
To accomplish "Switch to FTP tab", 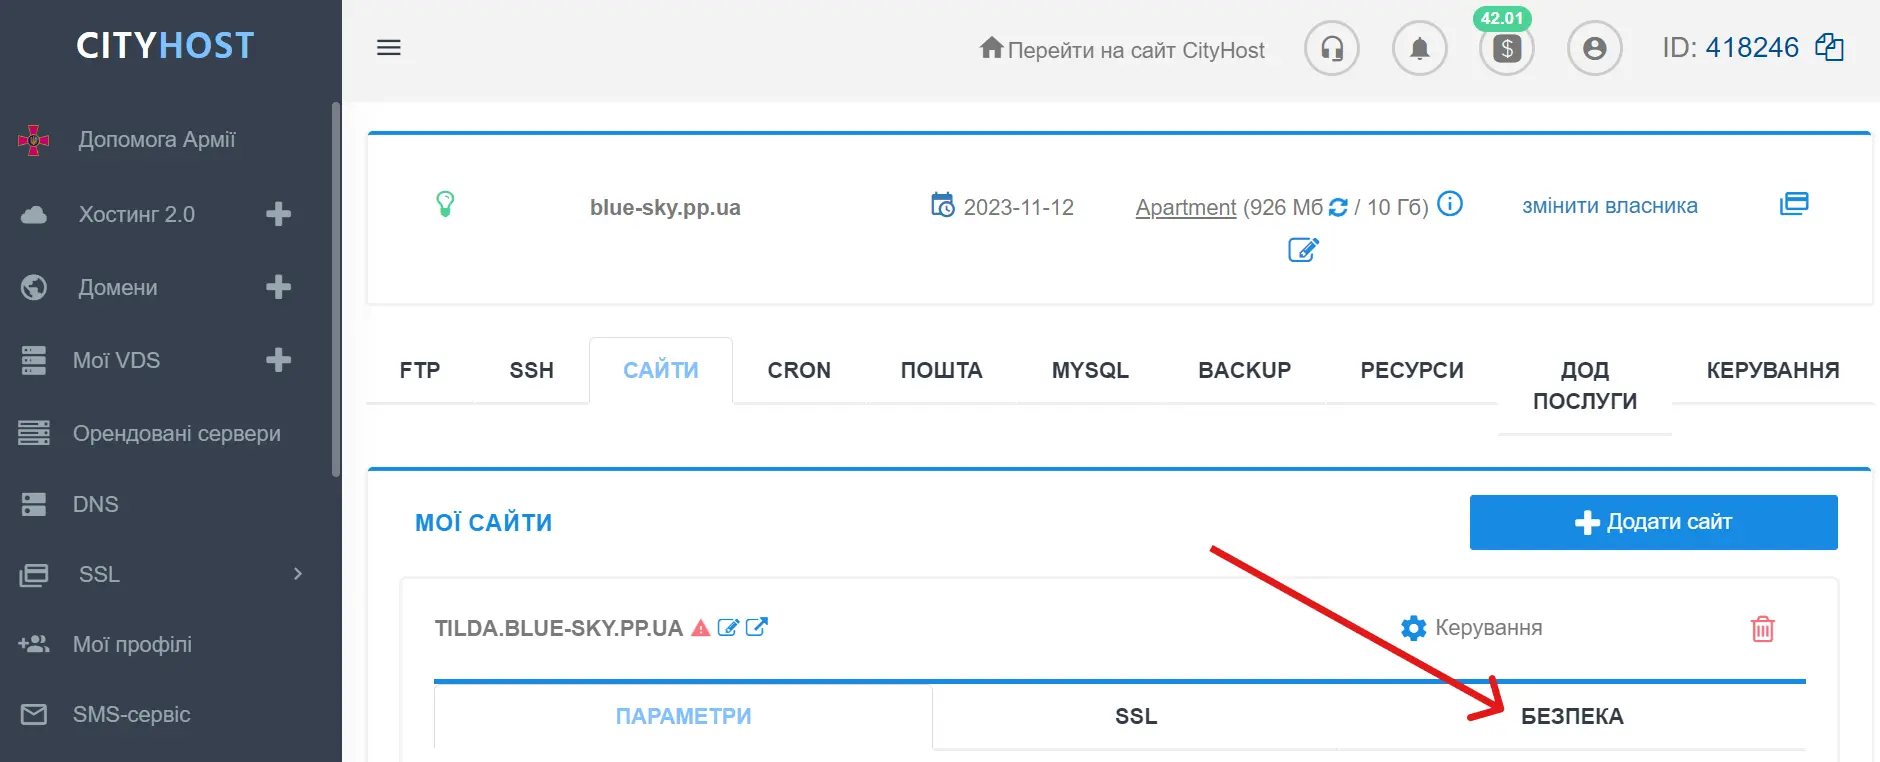I will 420,370.
